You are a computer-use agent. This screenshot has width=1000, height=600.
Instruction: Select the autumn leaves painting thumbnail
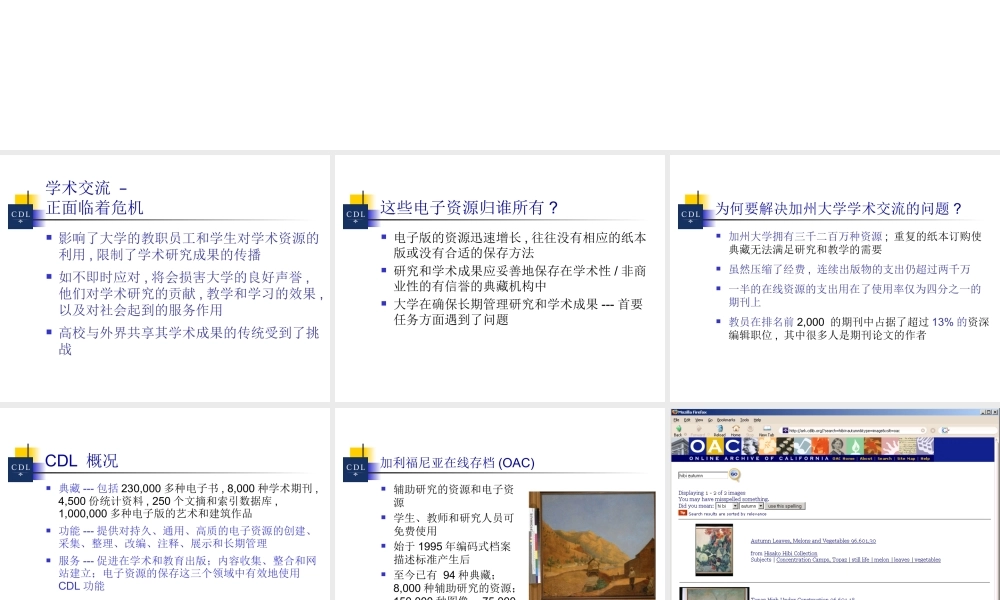coord(715,549)
